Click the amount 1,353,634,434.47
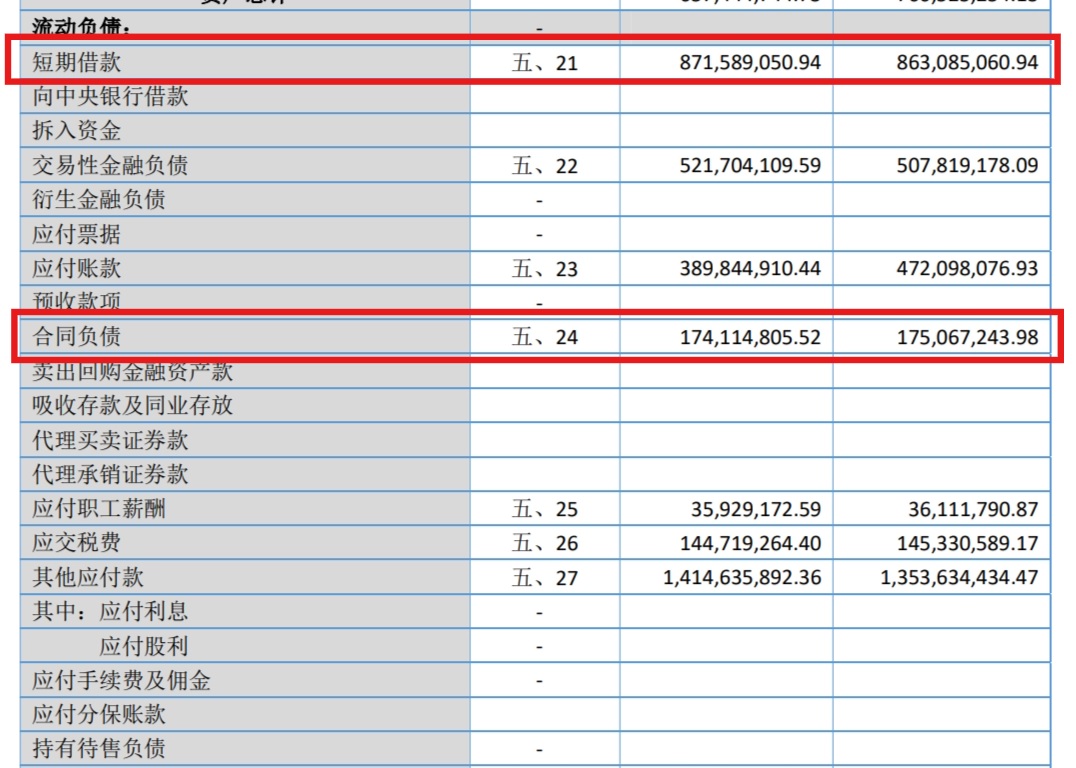Image resolution: width=1076 pixels, height=768 pixels. tap(959, 577)
